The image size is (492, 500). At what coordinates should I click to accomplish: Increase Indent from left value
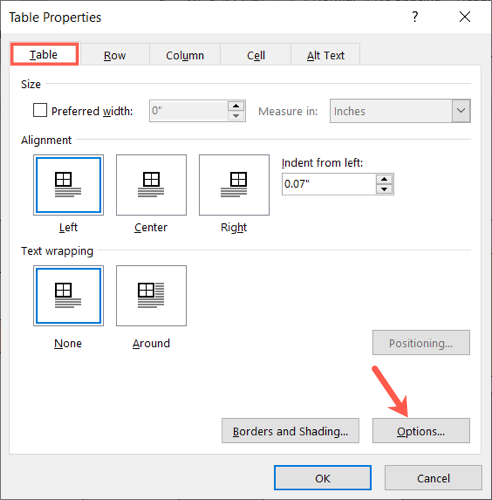coord(385,179)
